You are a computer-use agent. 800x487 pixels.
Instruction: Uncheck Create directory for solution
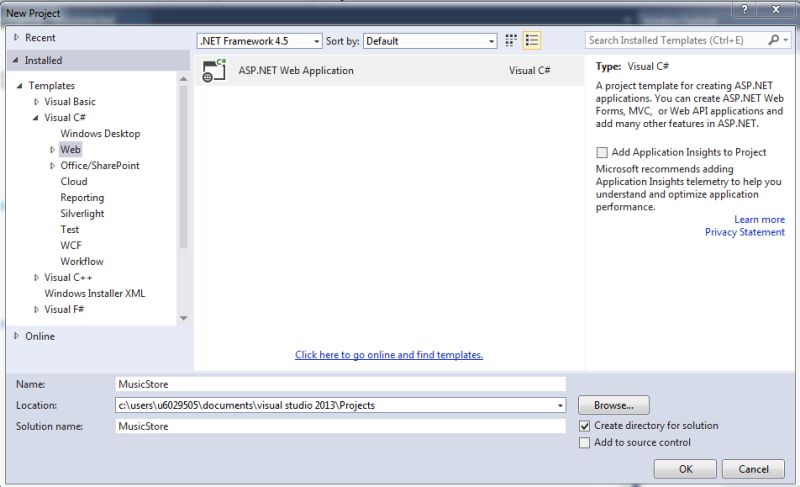coord(584,426)
